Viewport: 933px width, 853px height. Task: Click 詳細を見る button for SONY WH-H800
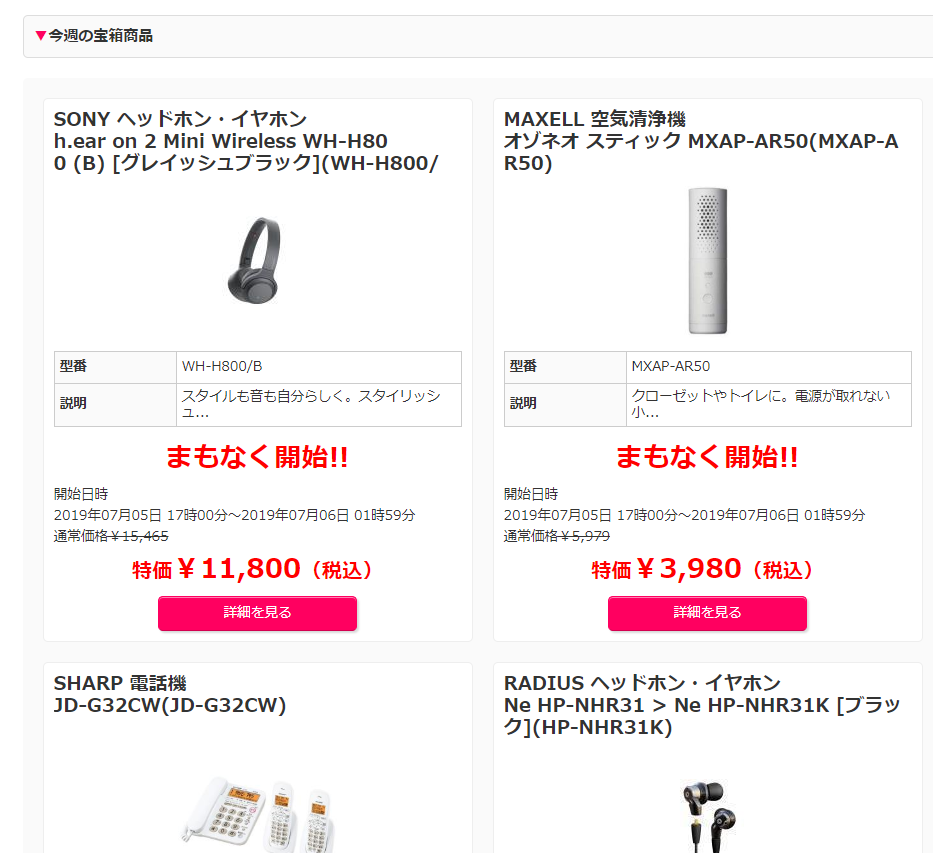(258, 613)
